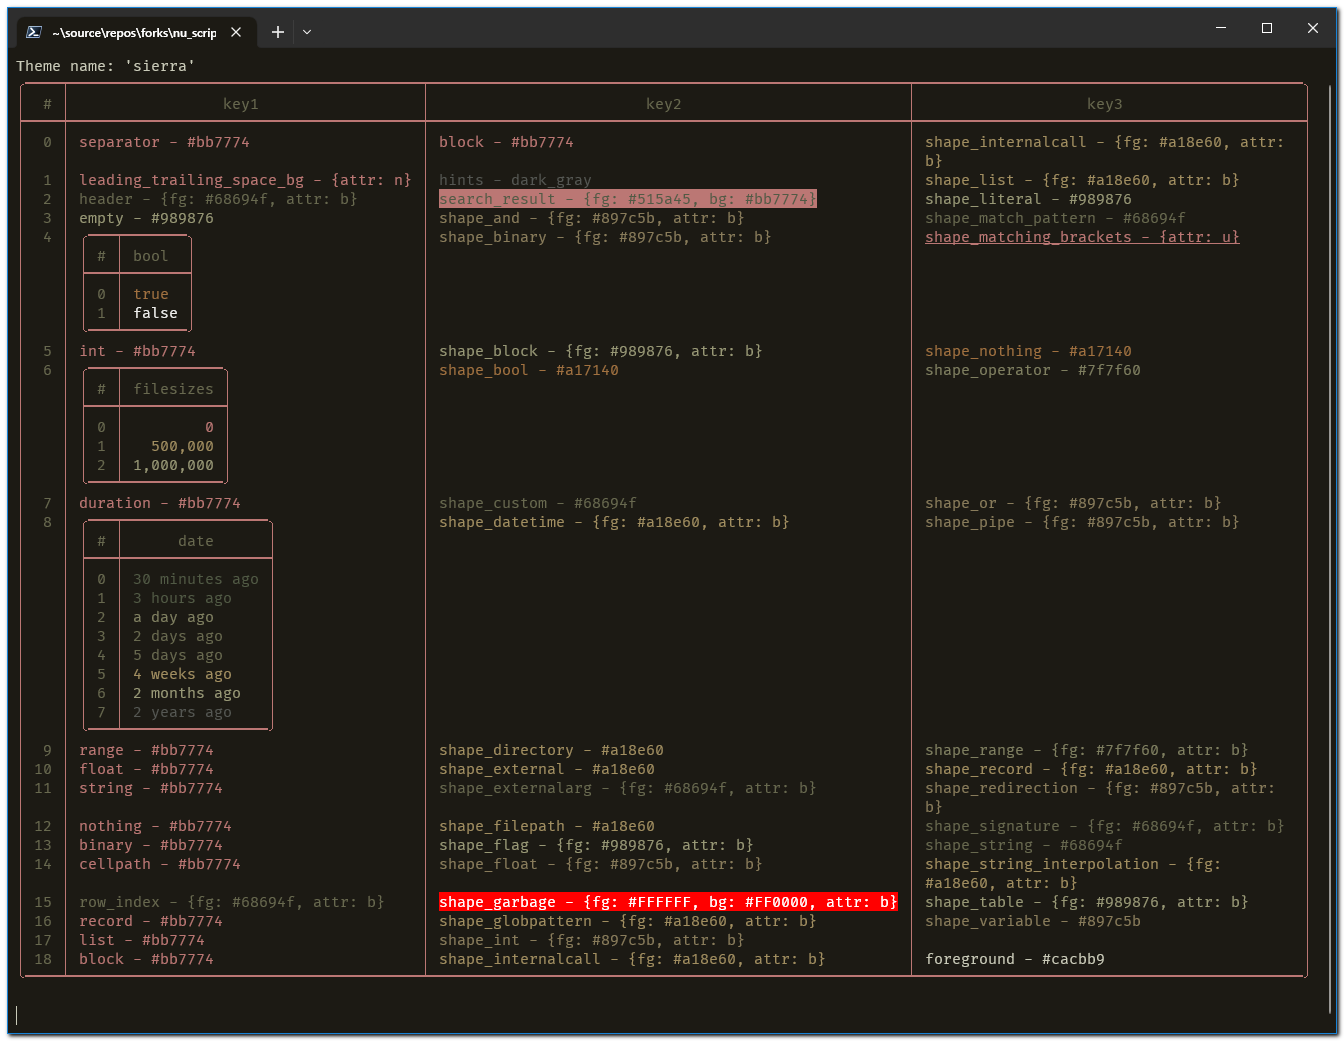Viewport: 1344px width, 1041px height.
Task: Click the leading_trailing_space_bg row
Action: [x=245, y=180]
